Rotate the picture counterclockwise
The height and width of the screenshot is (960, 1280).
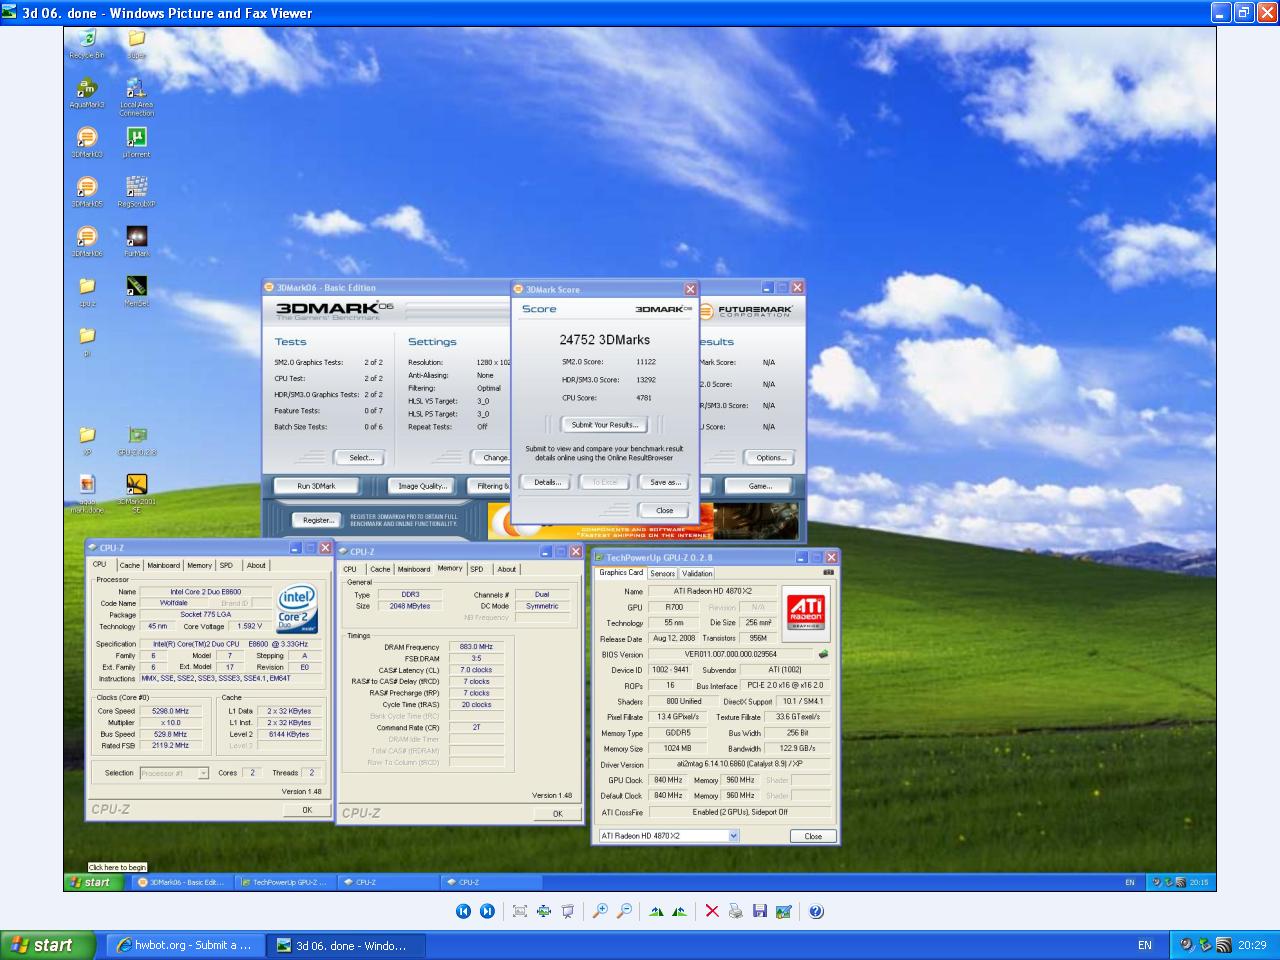click(x=680, y=911)
